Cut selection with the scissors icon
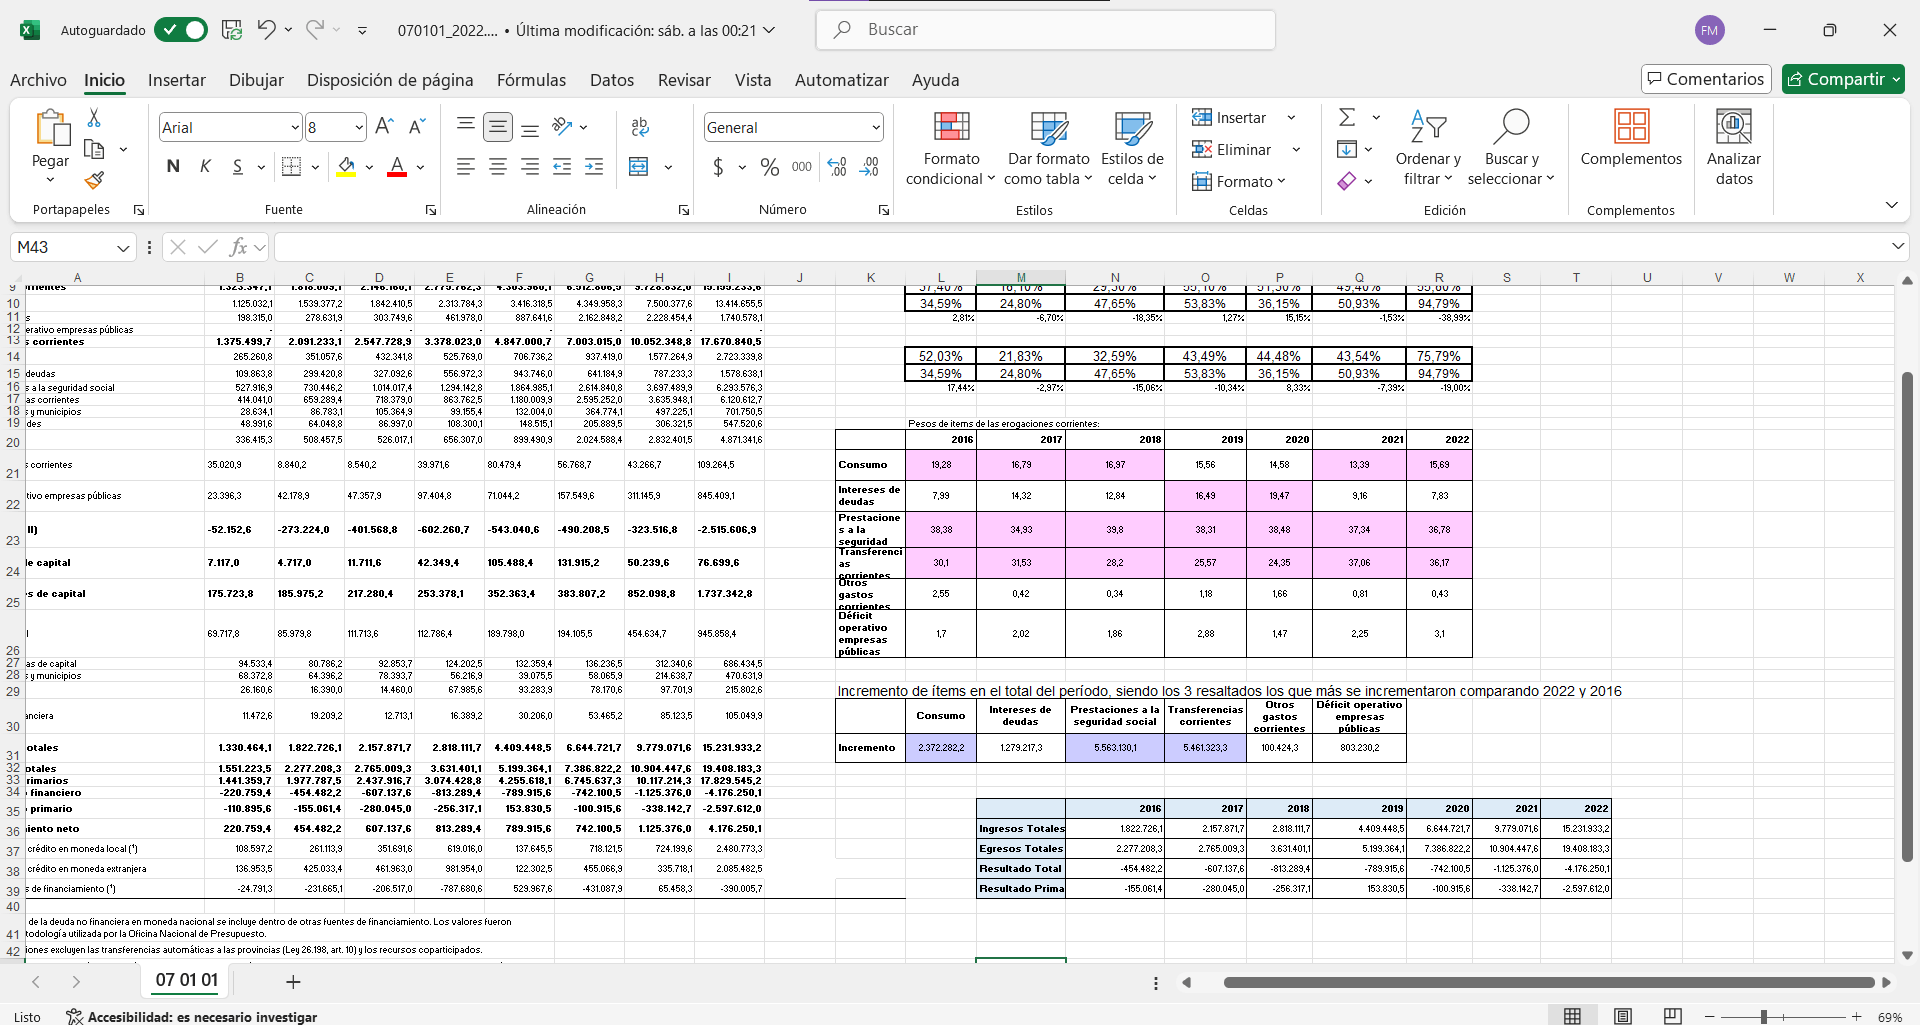Image resolution: width=1920 pixels, height=1025 pixels. [94, 118]
